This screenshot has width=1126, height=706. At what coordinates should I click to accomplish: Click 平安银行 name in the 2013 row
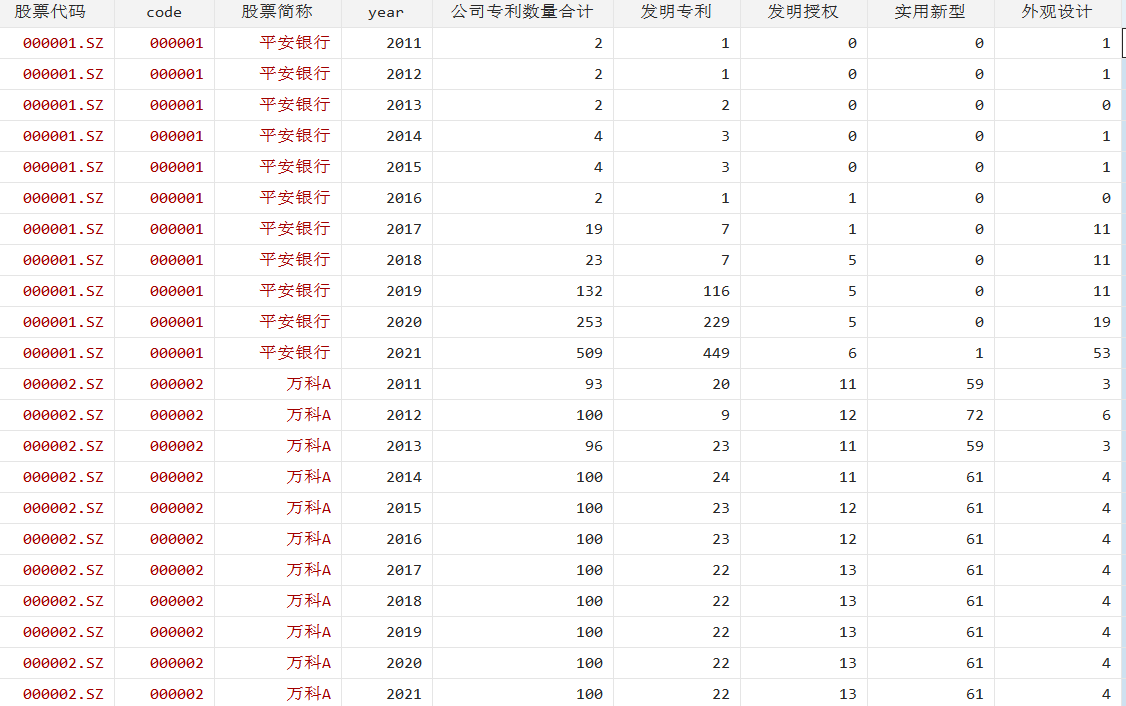click(295, 105)
